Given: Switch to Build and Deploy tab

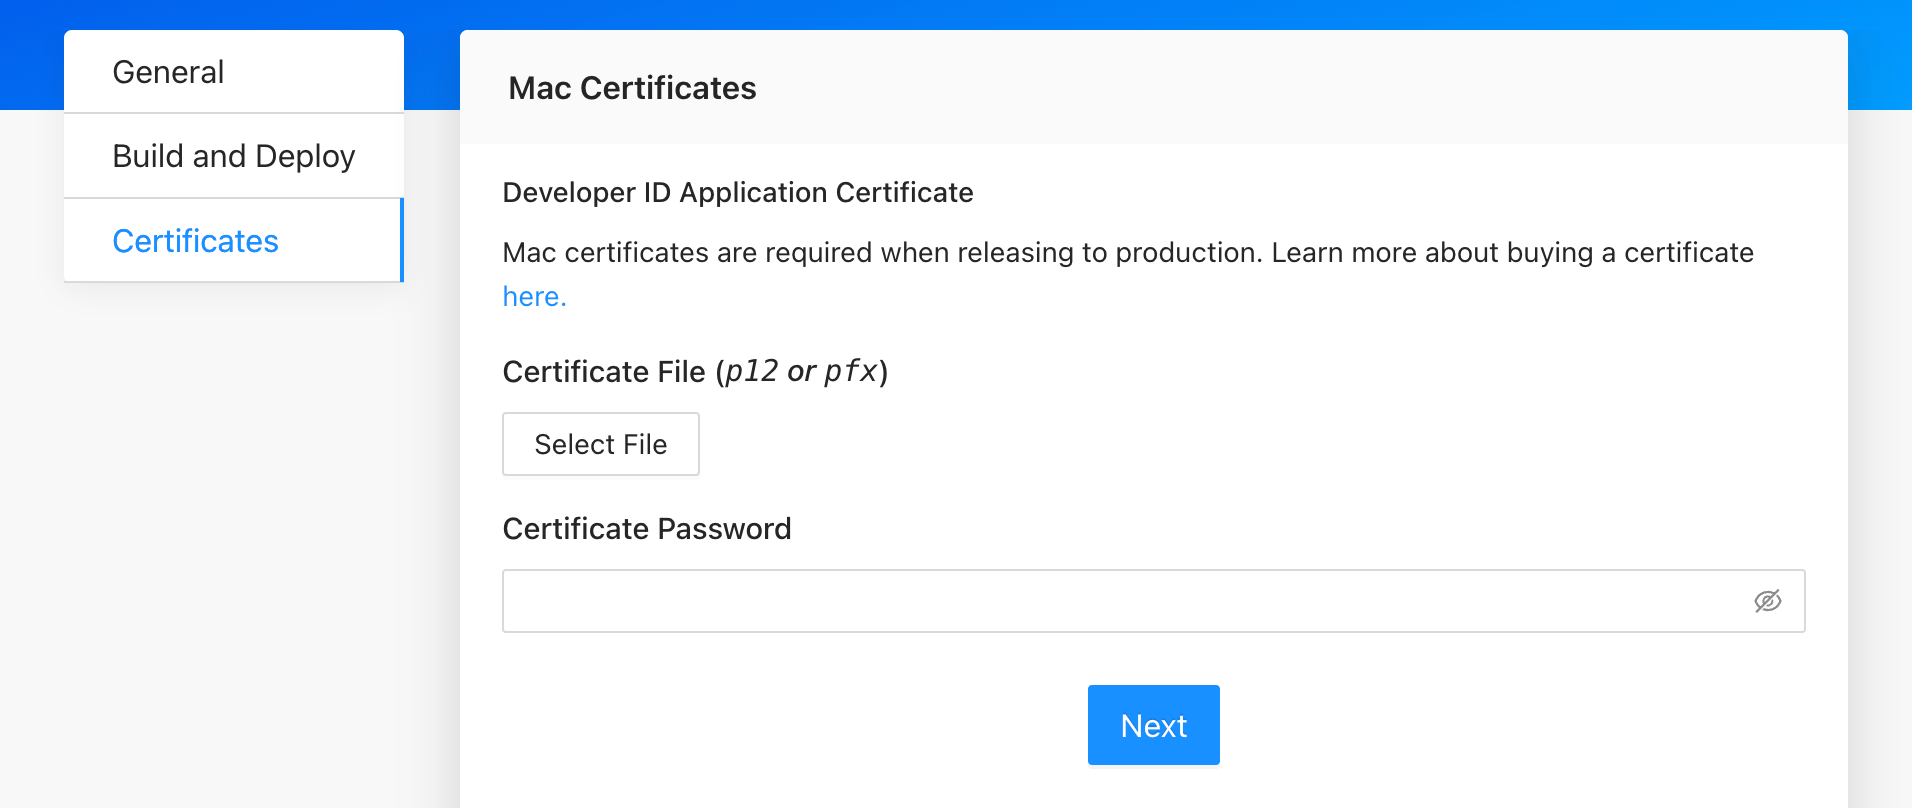Looking at the screenshot, I should point(233,156).
